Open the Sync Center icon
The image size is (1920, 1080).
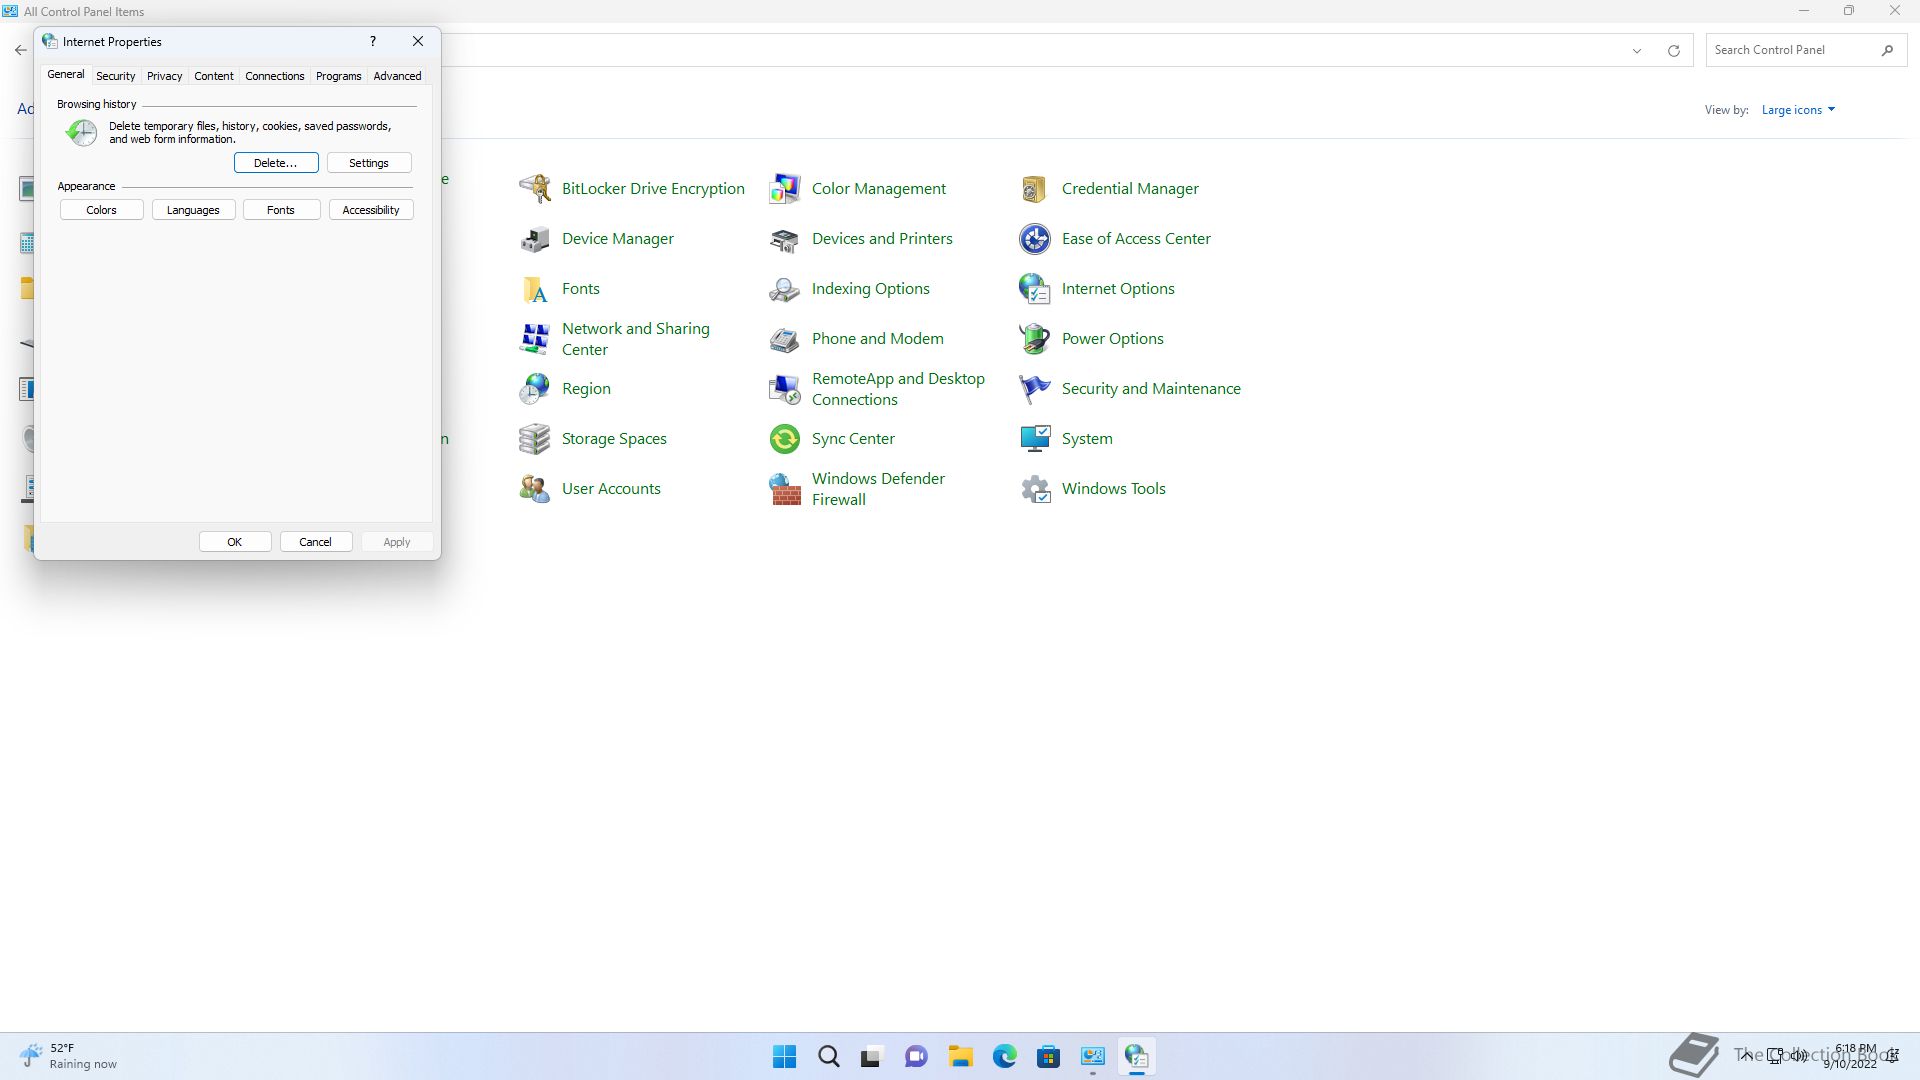(x=785, y=438)
